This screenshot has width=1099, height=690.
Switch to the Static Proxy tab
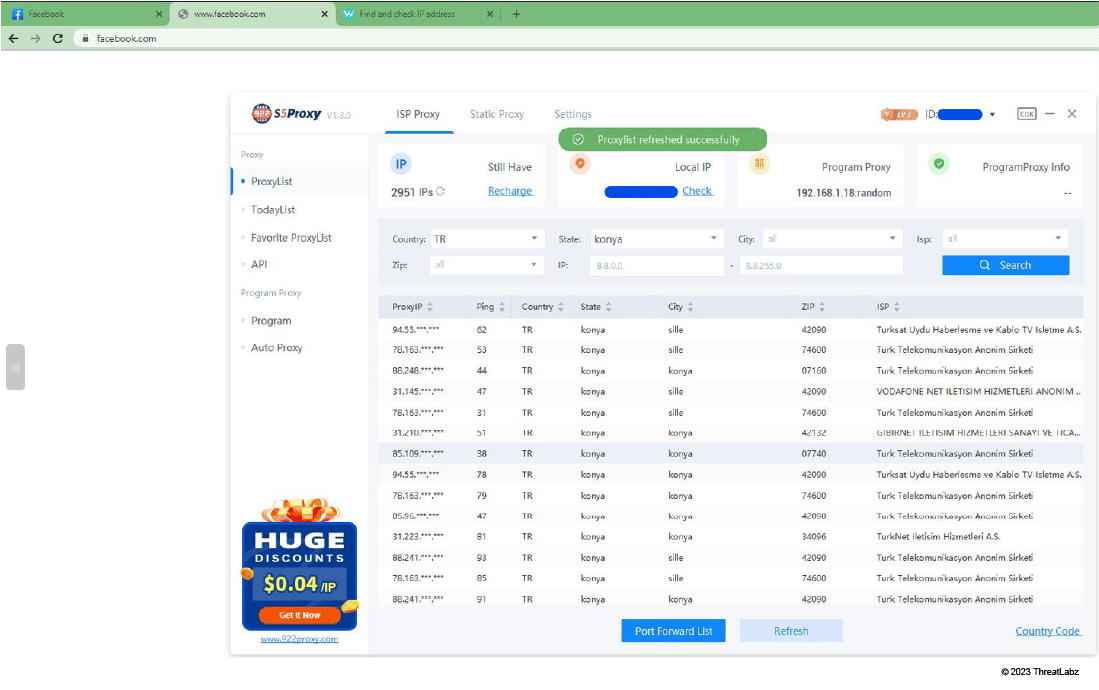coord(497,114)
